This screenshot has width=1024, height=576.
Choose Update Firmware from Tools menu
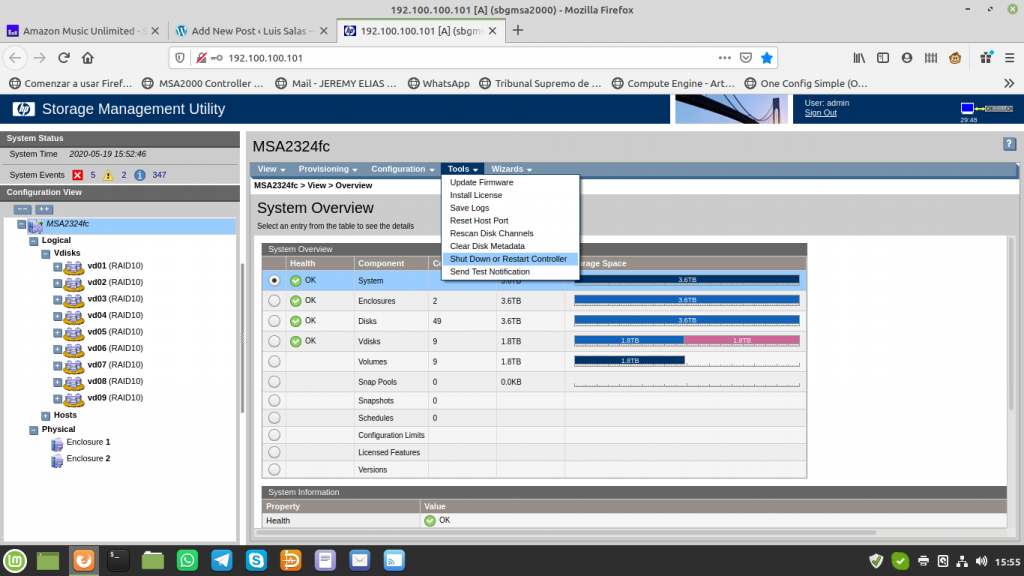tap(481, 182)
